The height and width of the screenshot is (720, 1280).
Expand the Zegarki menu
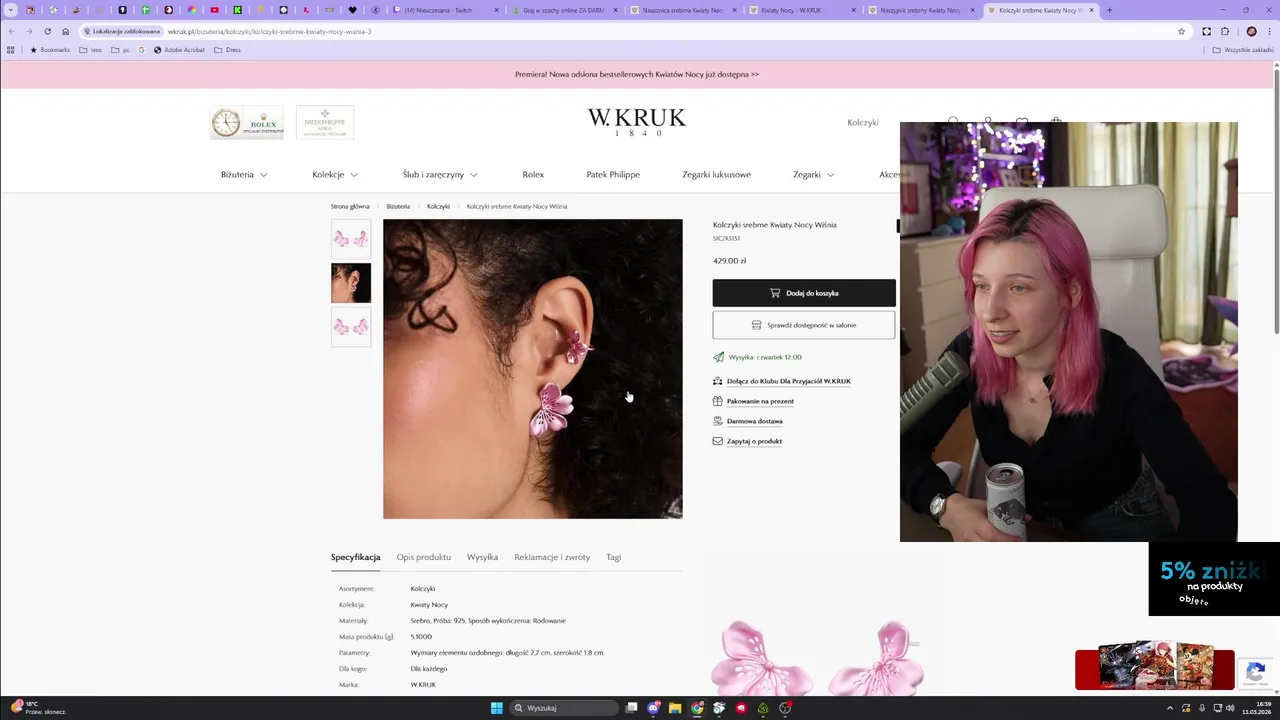(814, 174)
